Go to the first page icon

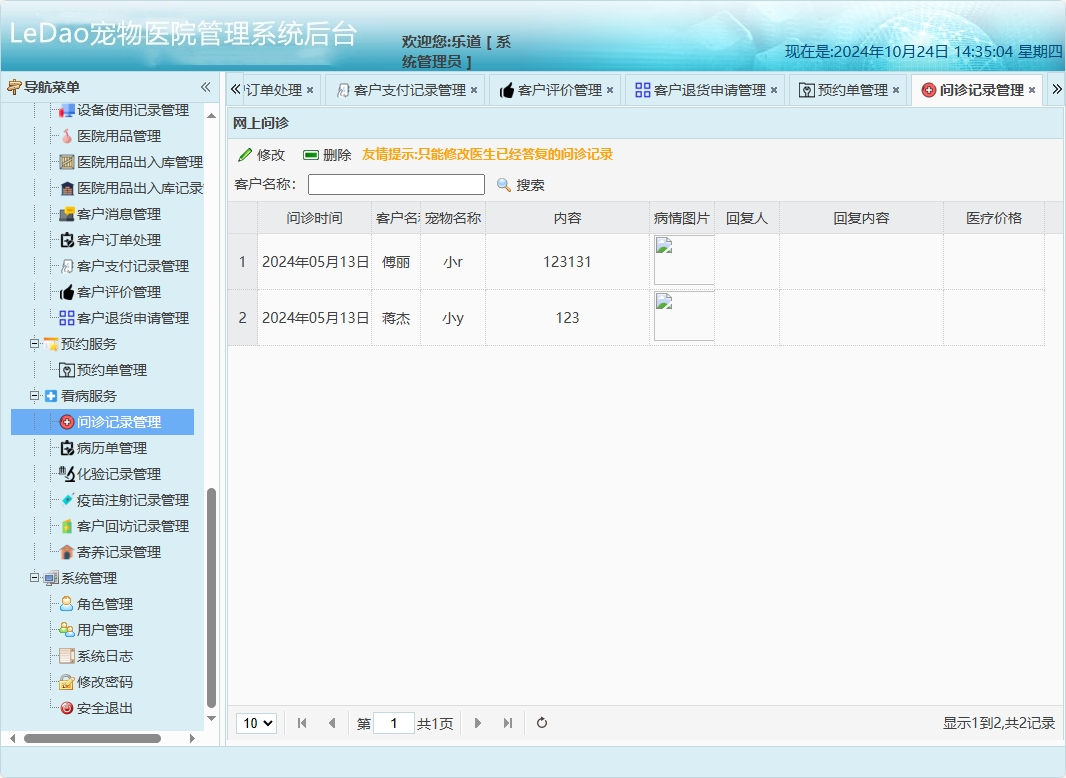pyautogui.click(x=301, y=723)
